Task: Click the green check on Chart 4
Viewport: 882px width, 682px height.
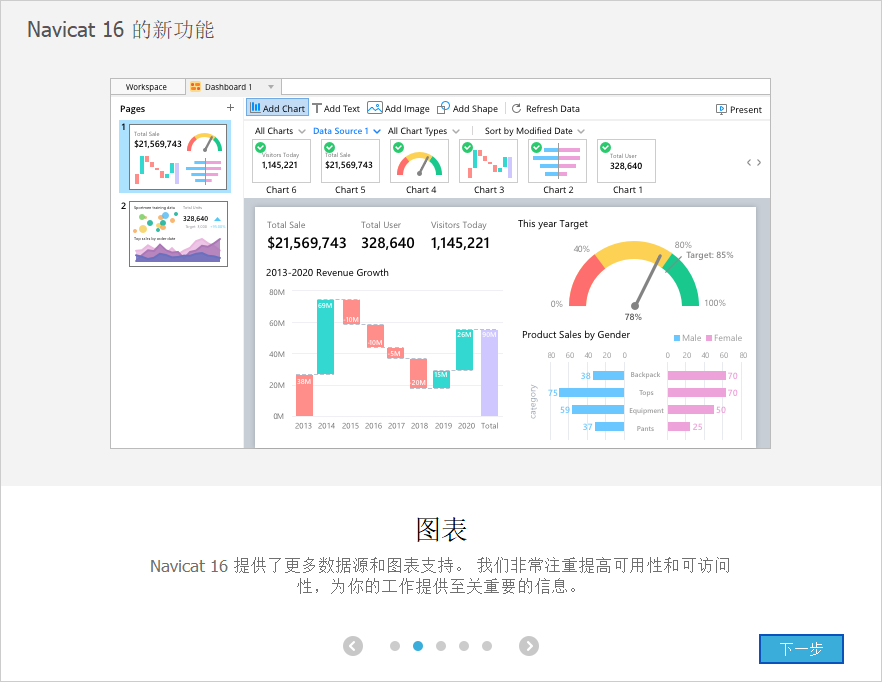Action: pyautogui.click(x=398, y=147)
